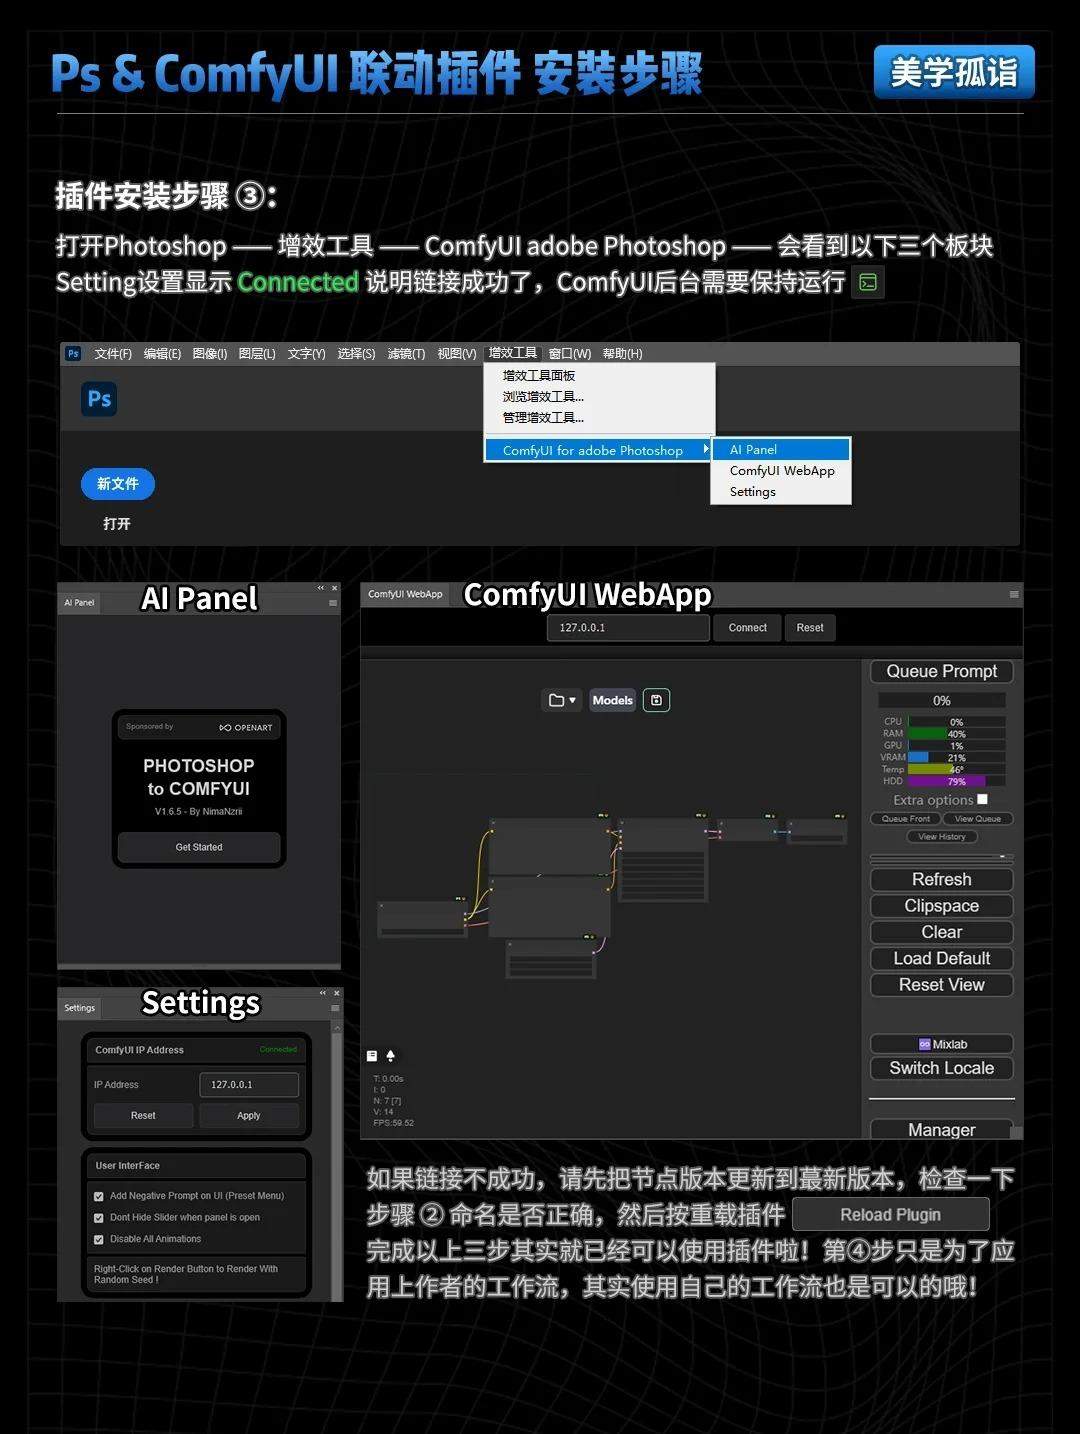Choose Settings in the submenu
The height and width of the screenshot is (1434, 1080).
781,492
